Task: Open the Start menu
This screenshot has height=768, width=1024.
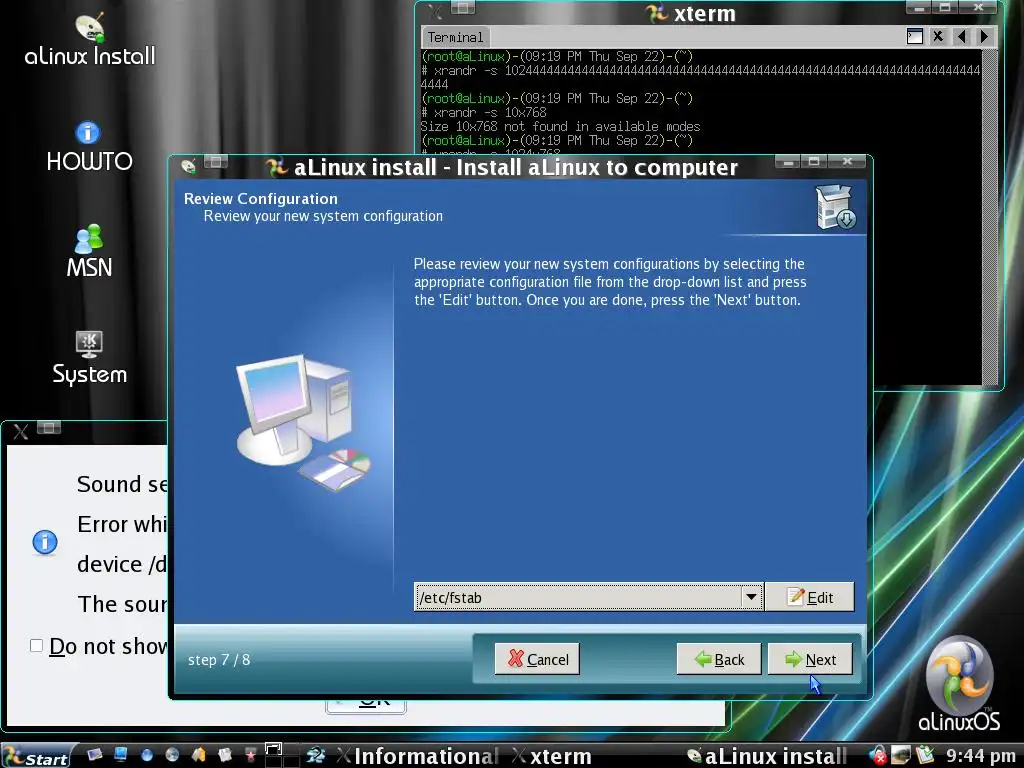Action: point(36,756)
